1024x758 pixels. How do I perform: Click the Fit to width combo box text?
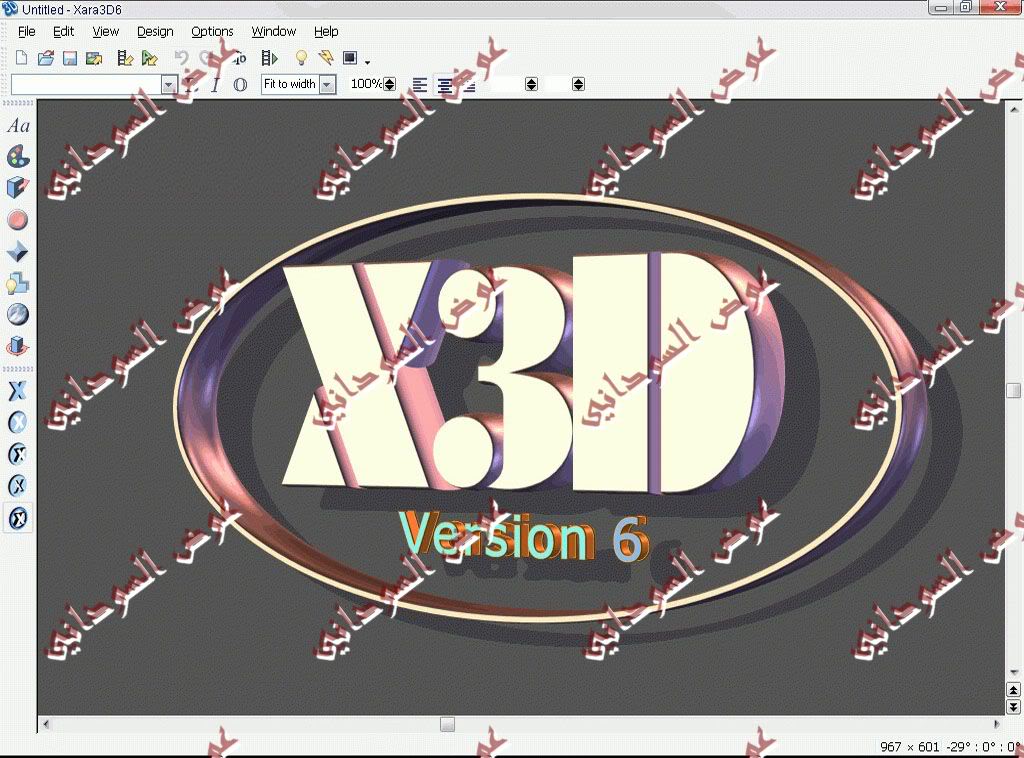point(289,84)
